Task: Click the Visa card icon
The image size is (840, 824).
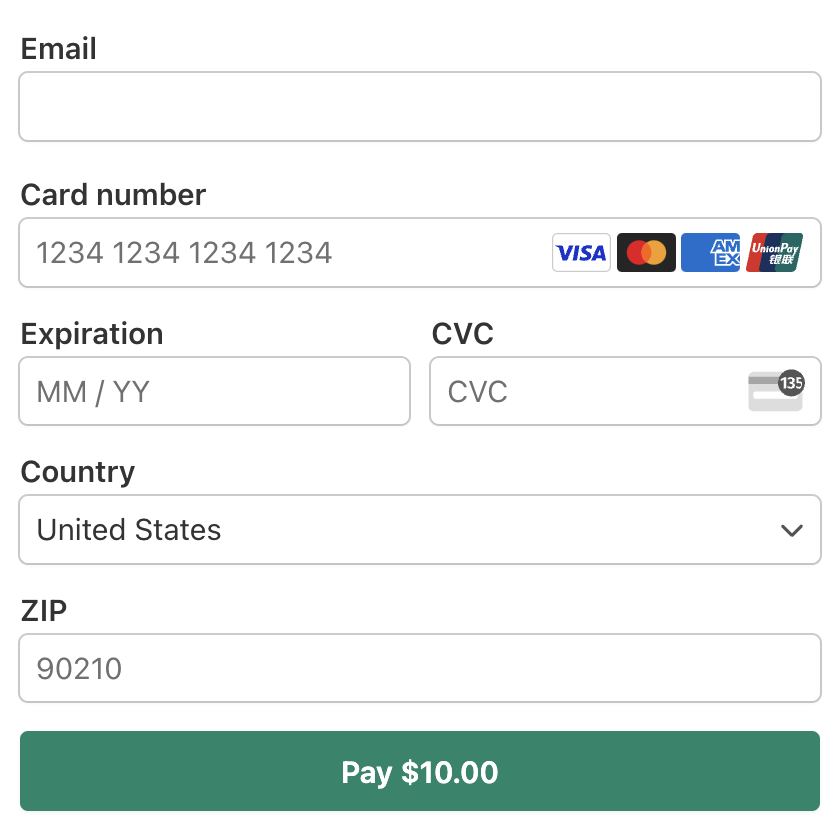Action: [581, 252]
